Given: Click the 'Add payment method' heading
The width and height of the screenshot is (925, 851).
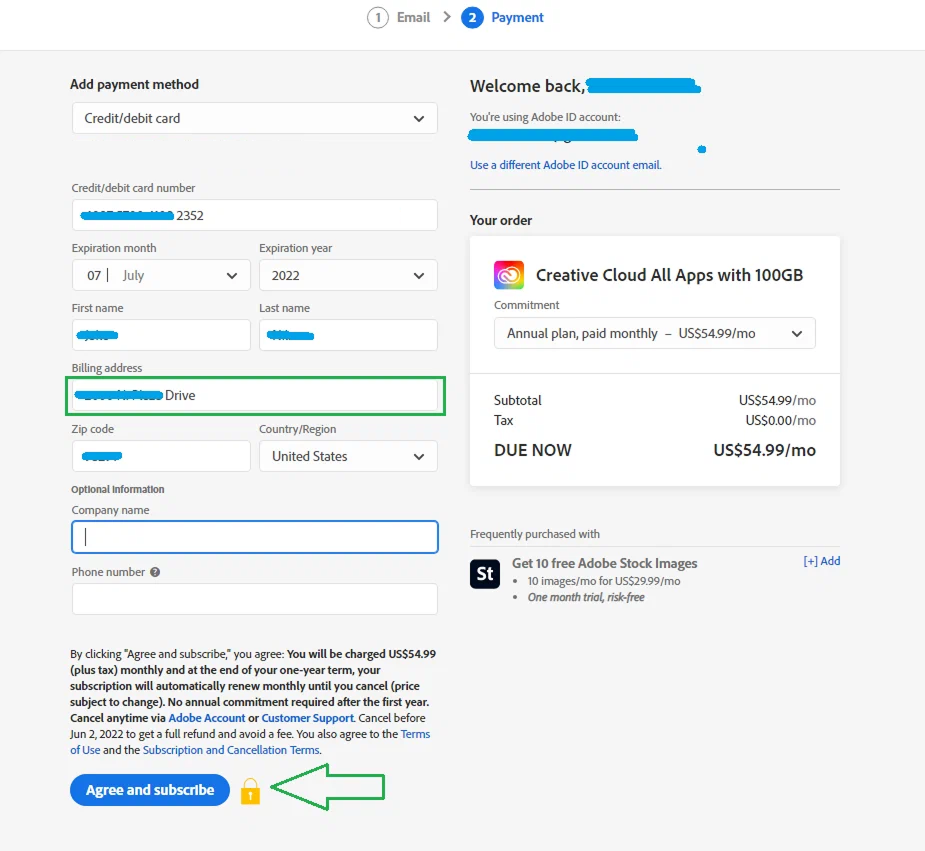Looking at the screenshot, I should coord(135,84).
